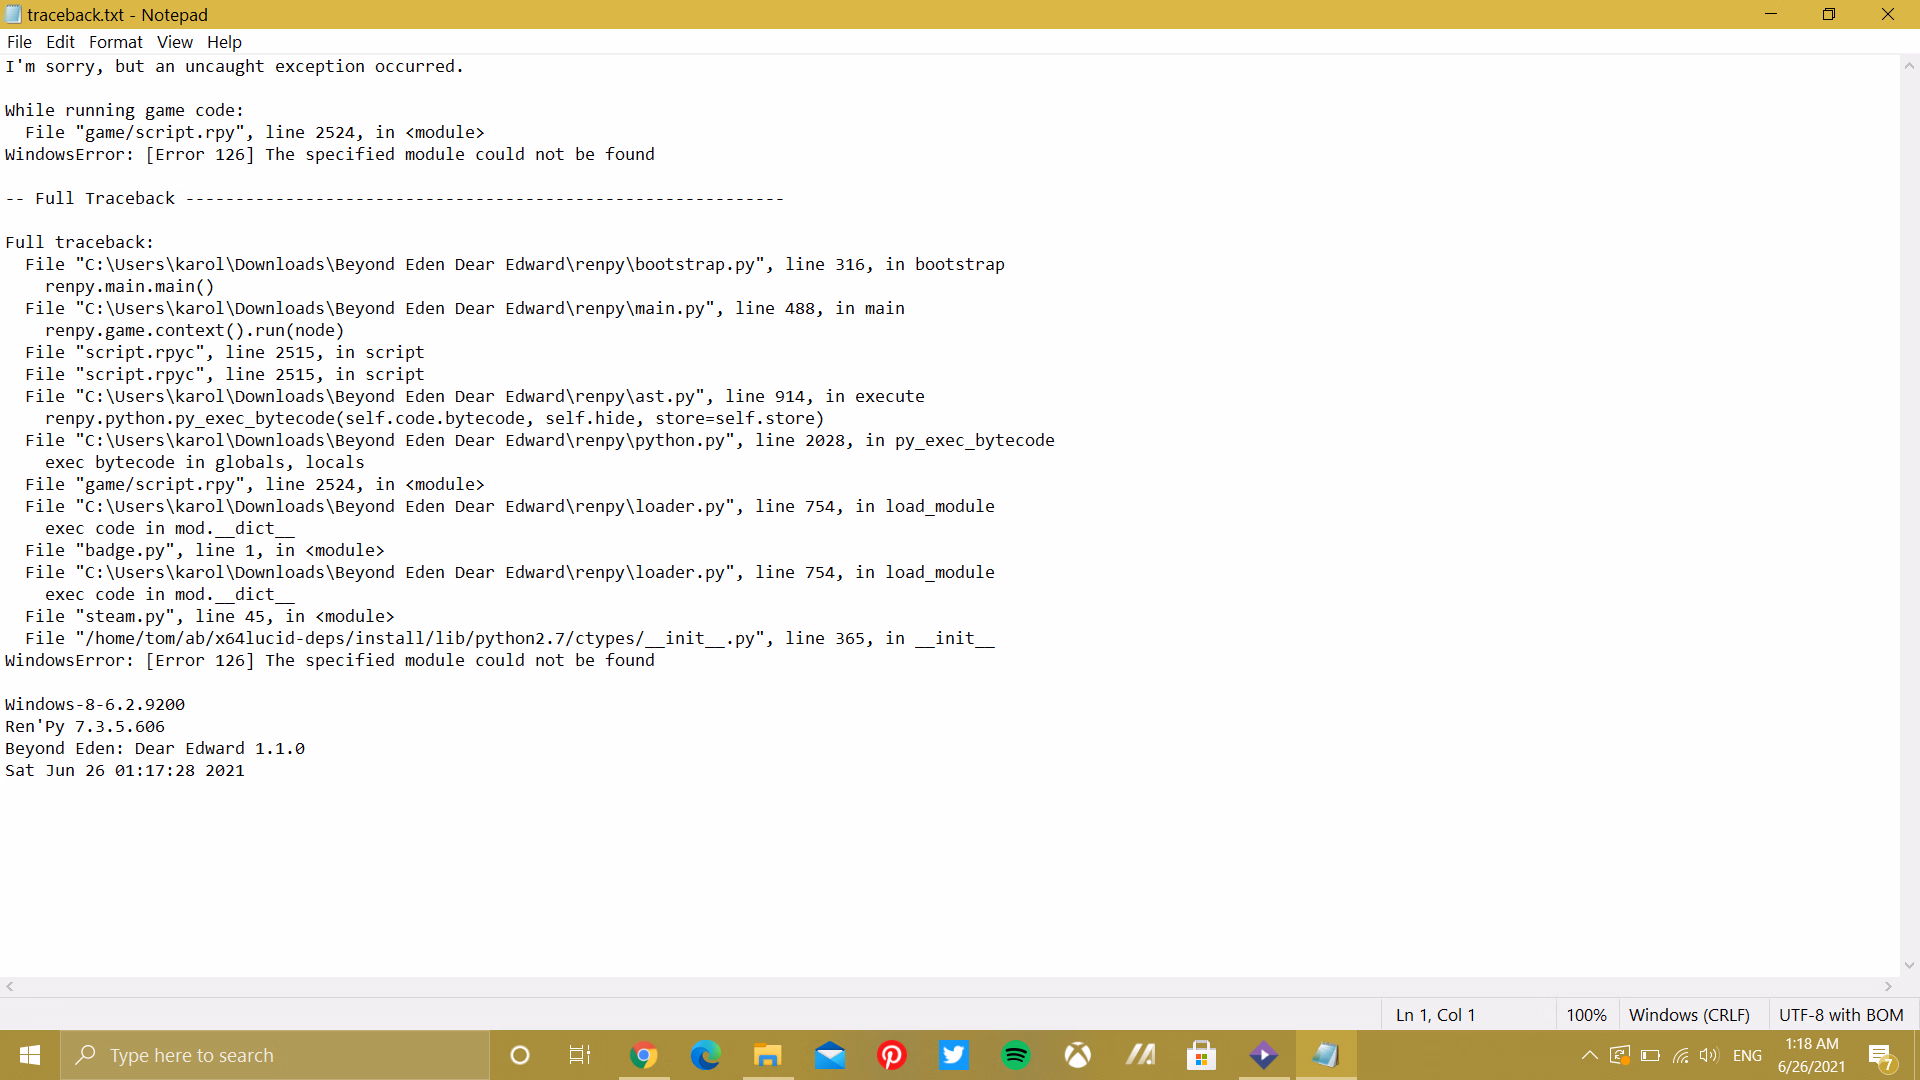Viewport: 1920px width, 1080px height.
Task: Switch the ENG input language indicator
Action: point(1747,1055)
